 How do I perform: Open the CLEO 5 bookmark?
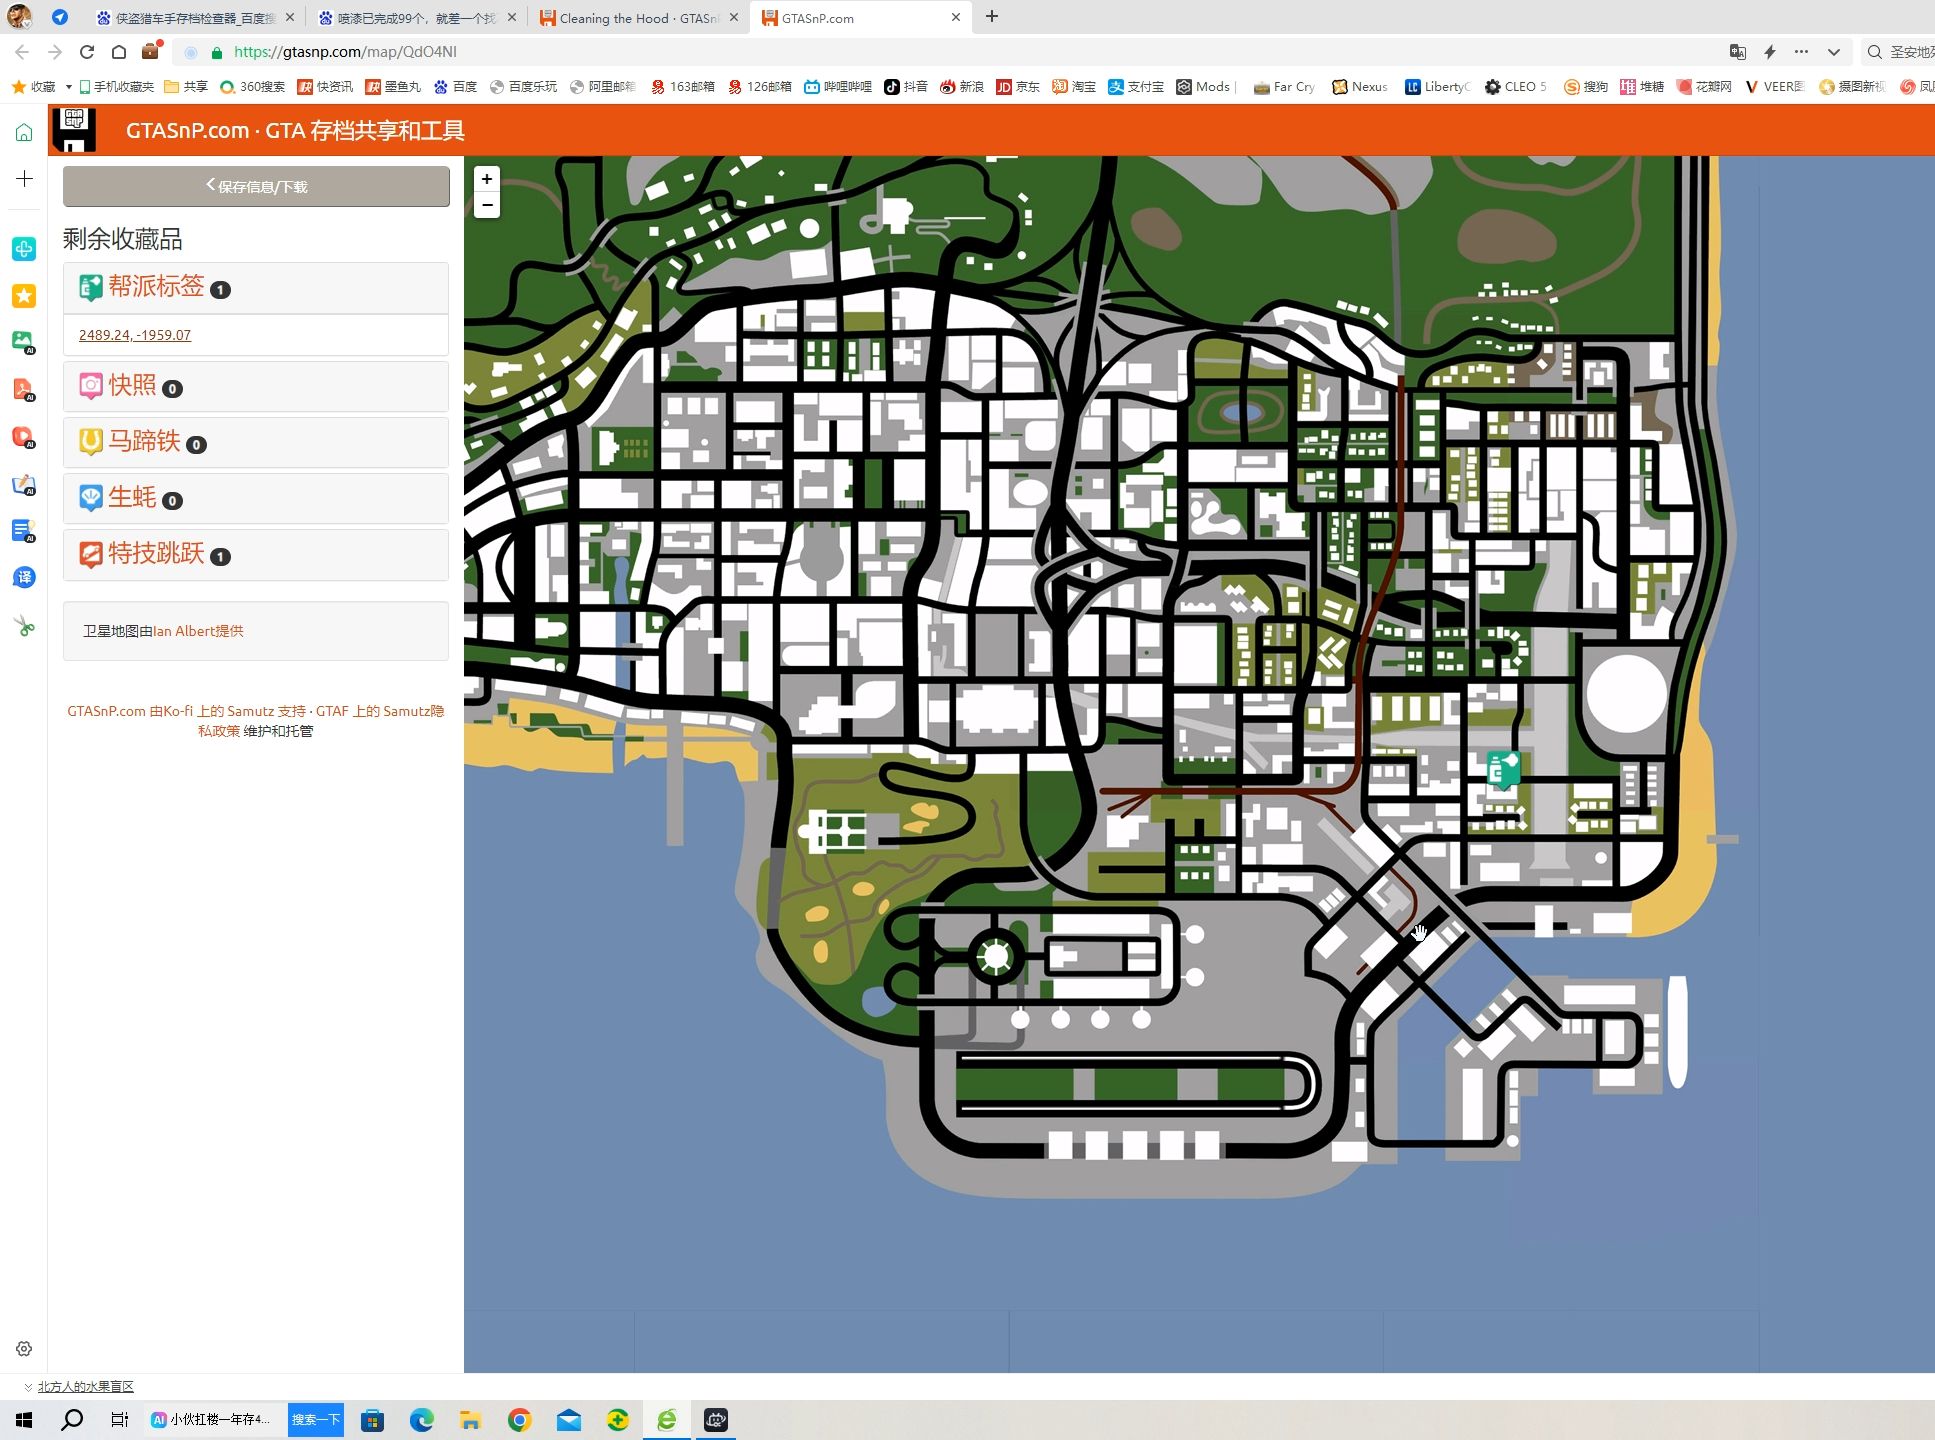pyautogui.click(x=1515, y=87)
